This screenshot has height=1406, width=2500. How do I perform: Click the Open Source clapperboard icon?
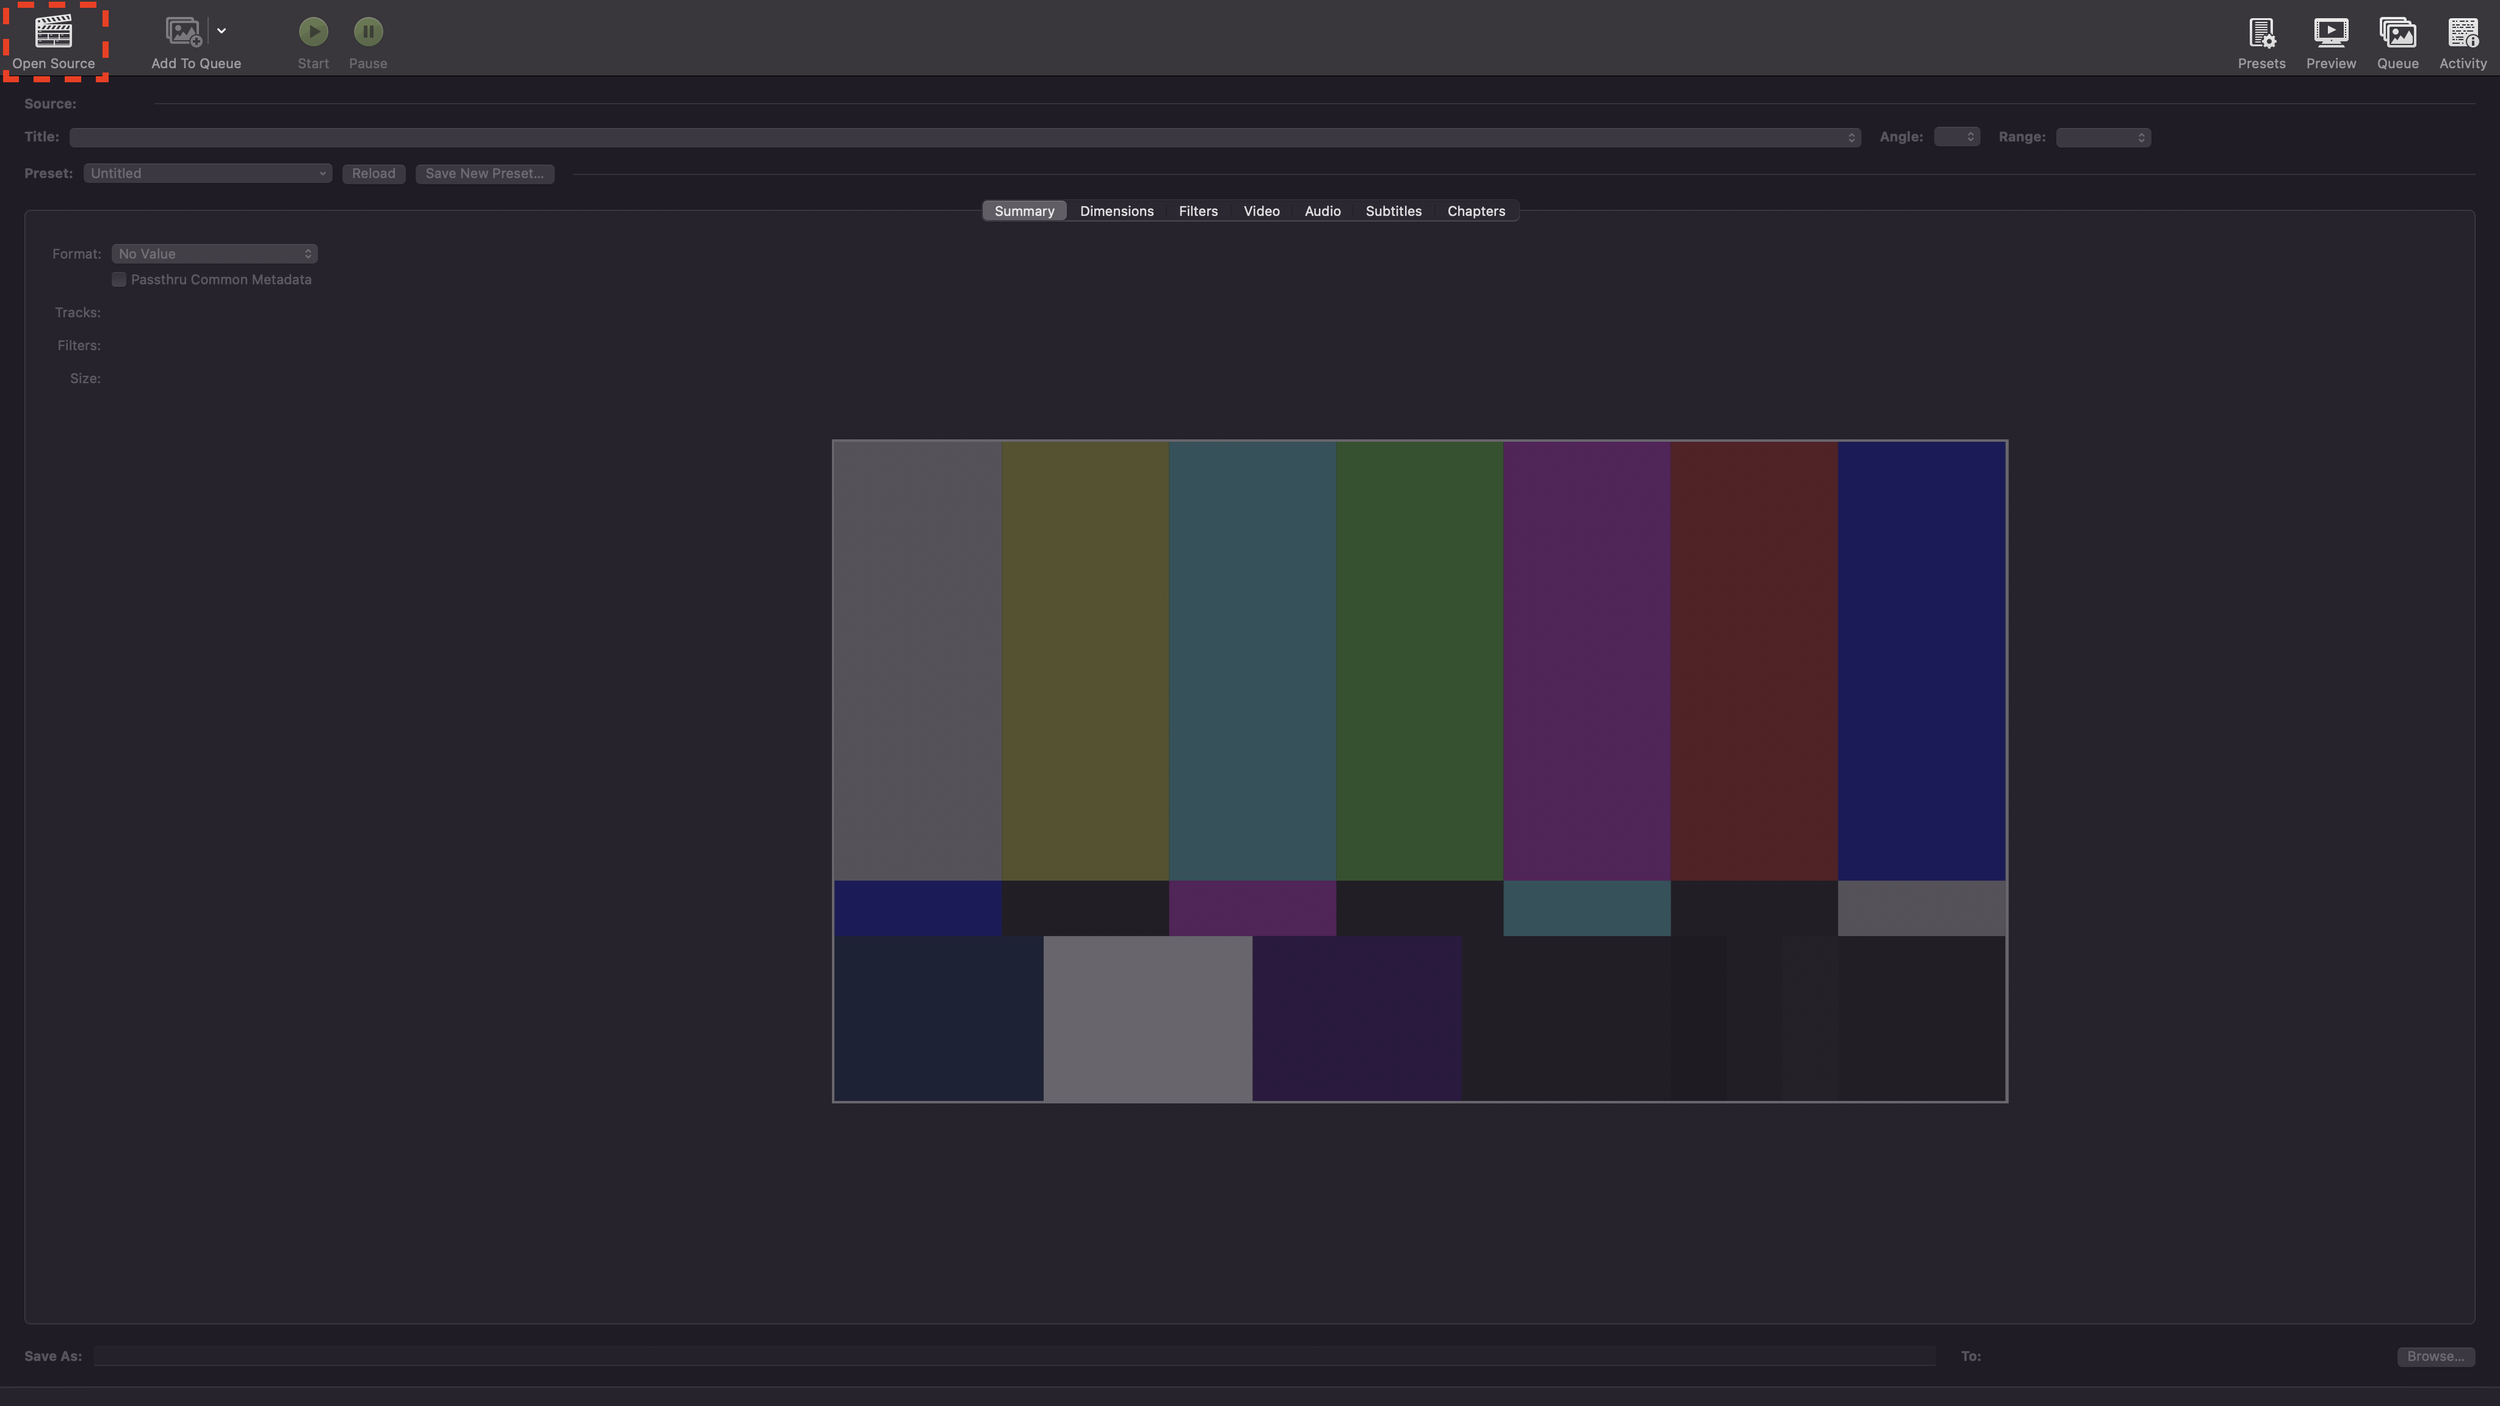point(53,32)
